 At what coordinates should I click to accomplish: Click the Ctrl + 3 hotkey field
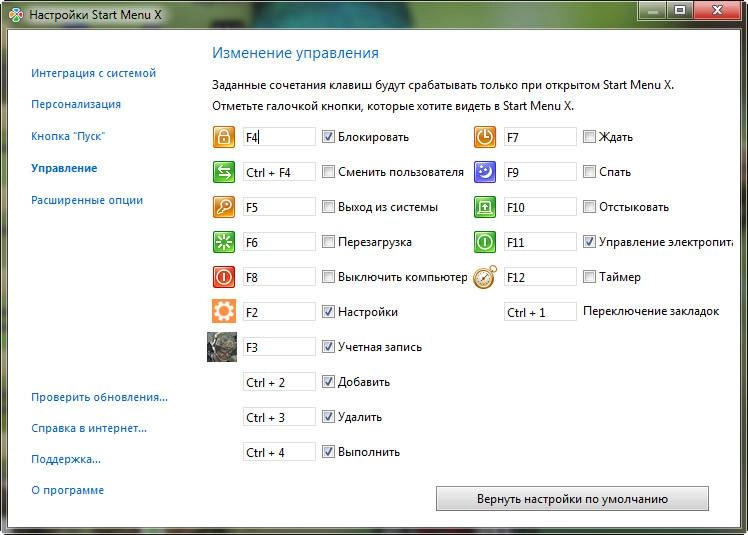[x=279, y=417]
